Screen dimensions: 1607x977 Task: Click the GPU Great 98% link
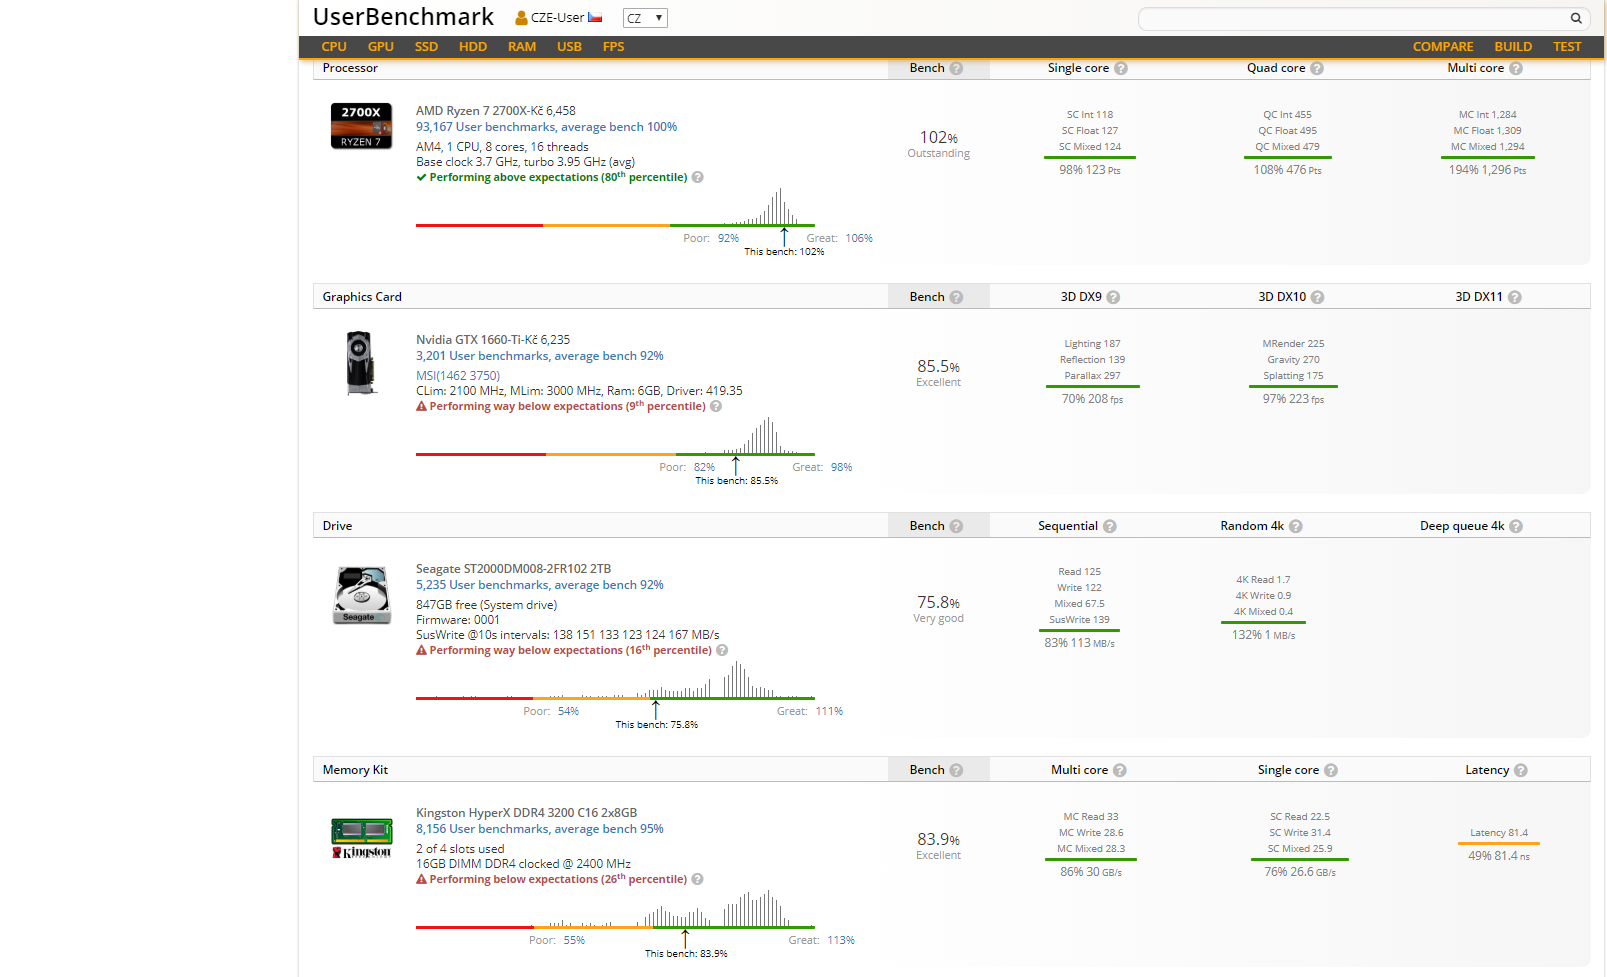coord(841,468)
